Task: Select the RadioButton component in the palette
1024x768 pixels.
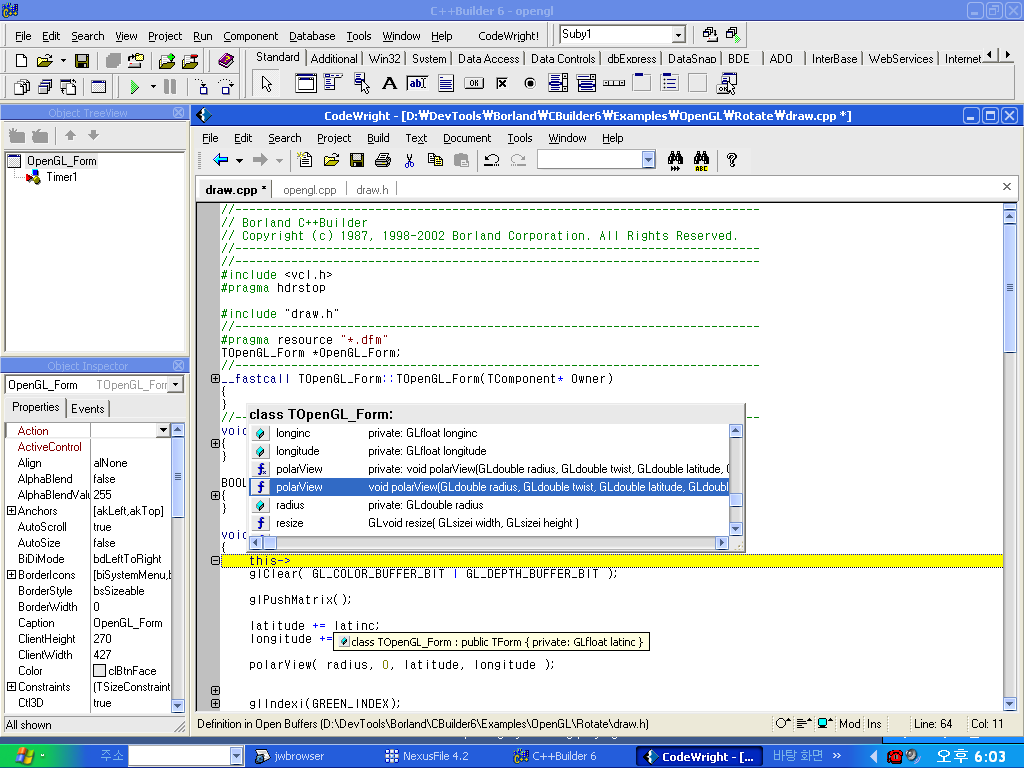Action: point(530,83)
